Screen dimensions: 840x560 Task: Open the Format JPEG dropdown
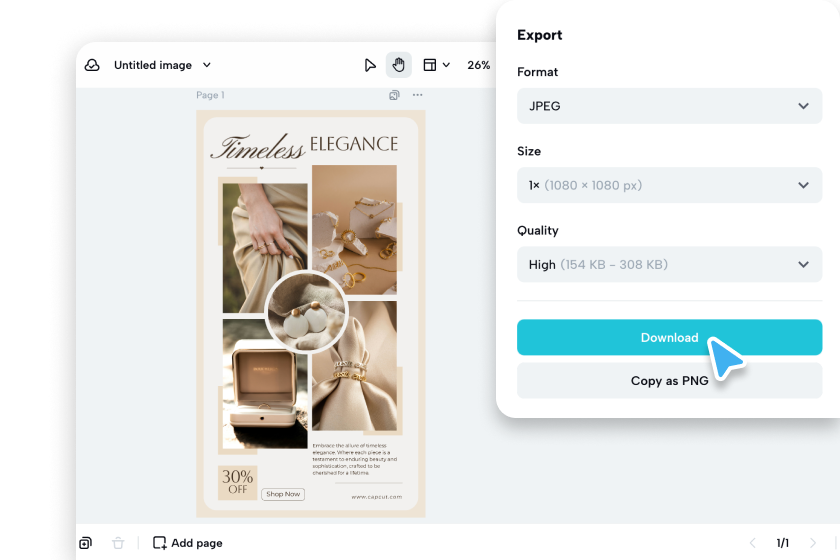(669, 106)
